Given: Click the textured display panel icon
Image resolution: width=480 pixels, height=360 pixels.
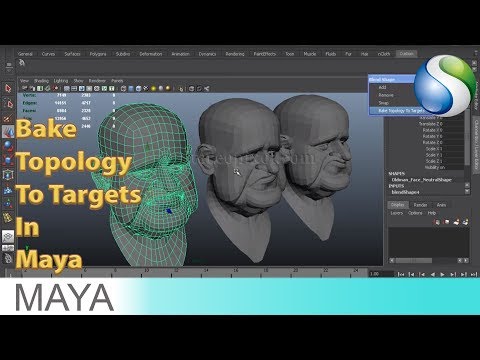Looking at the screenshot, I should tap(146, 88).
